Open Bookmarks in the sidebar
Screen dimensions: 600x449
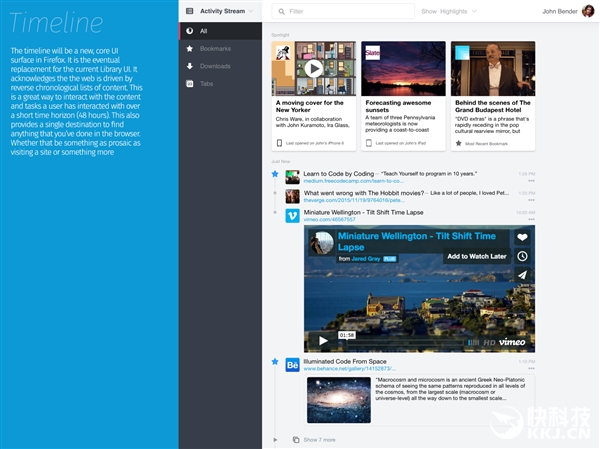215,48
